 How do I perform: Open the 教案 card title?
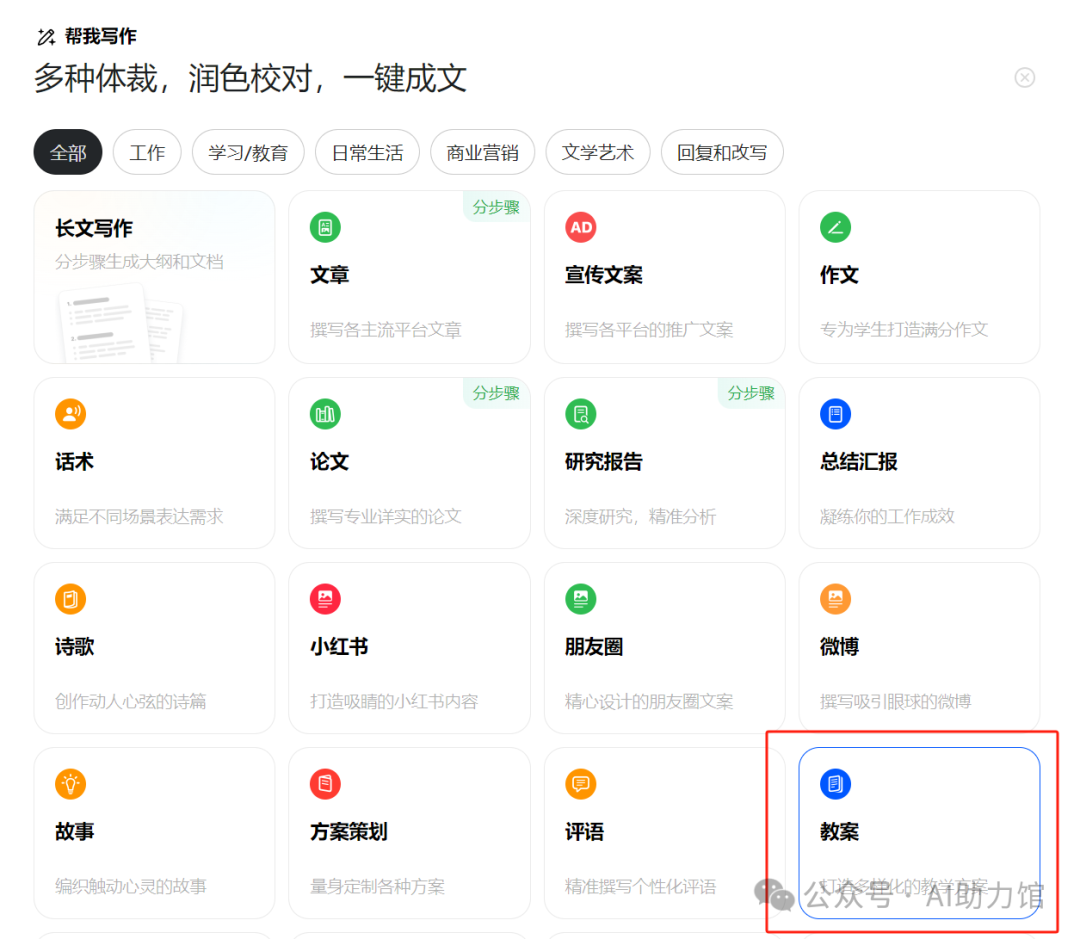tap(839, 832)
